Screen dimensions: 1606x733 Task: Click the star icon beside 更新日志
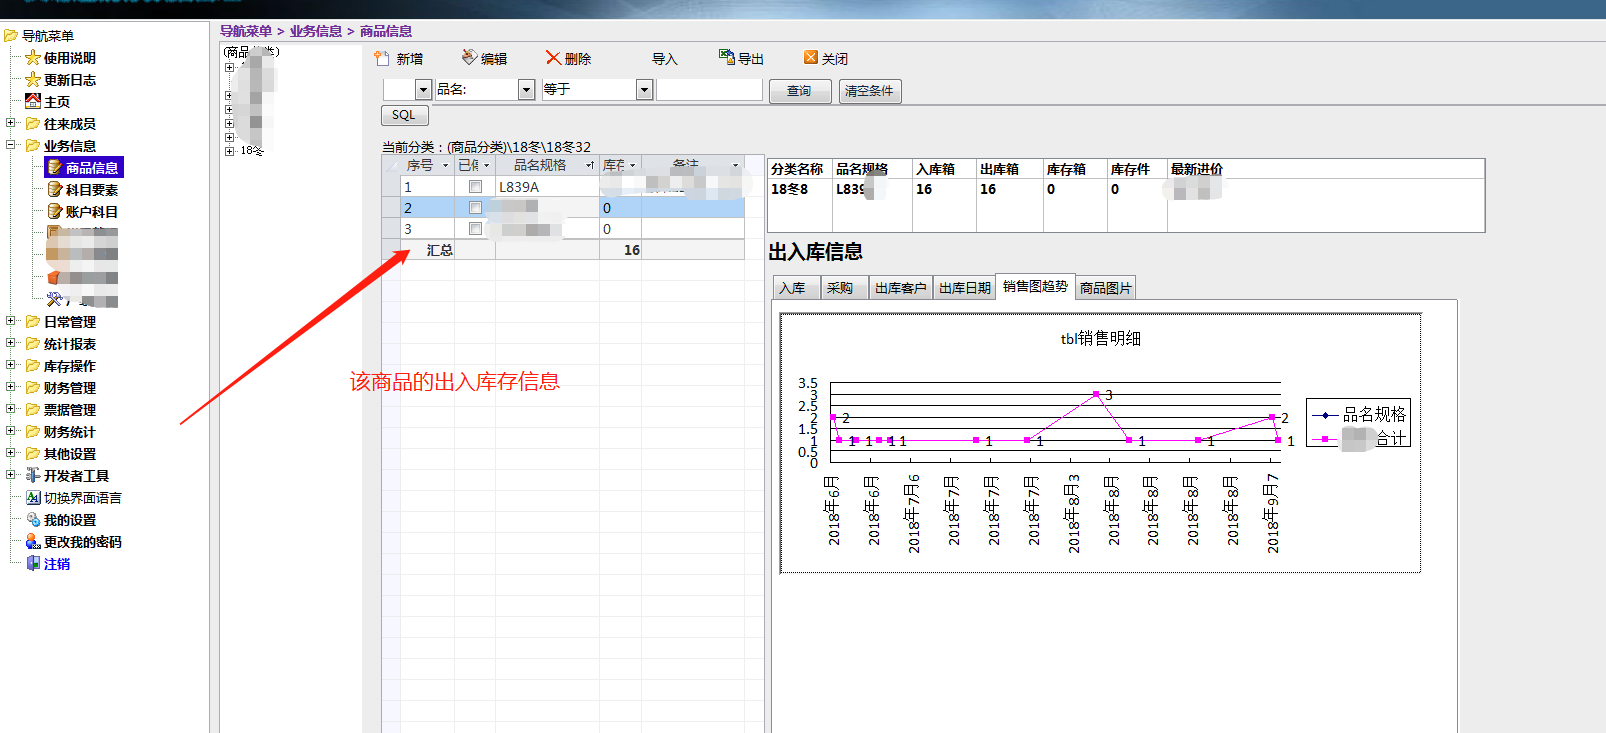(33, 80)
